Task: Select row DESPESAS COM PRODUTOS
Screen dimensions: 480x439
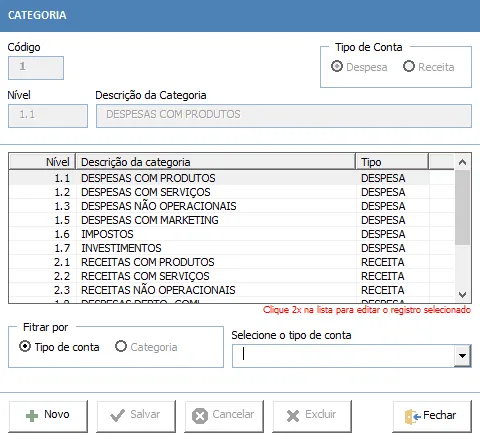Action: tap(232, 178)
